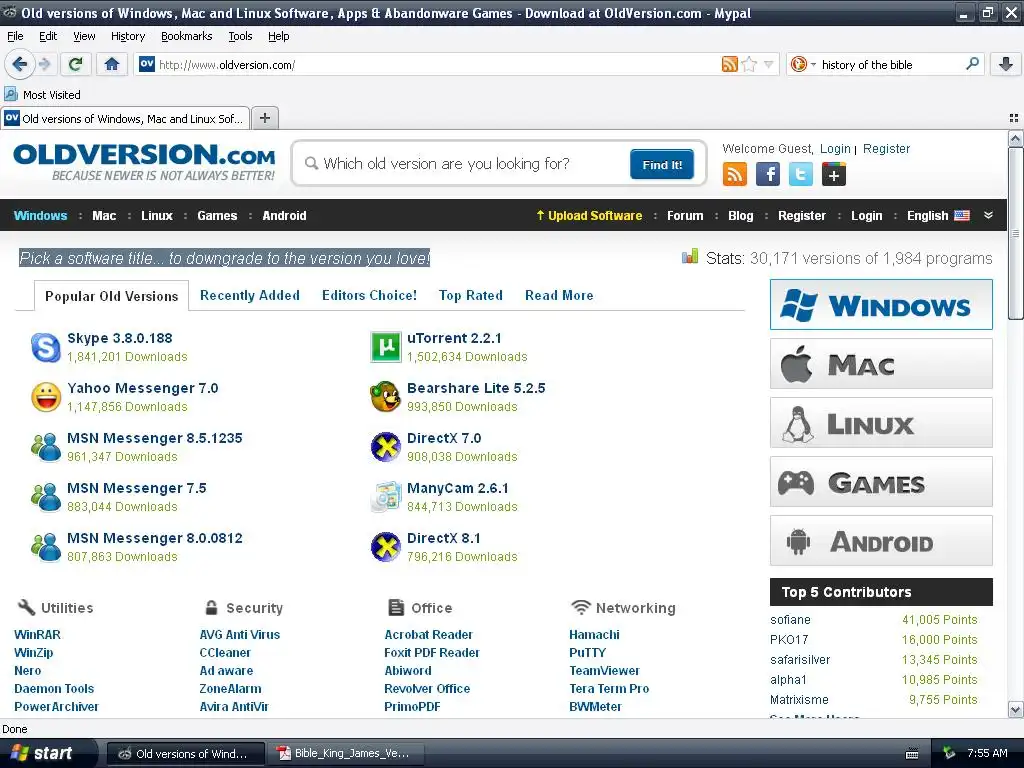Select the Linux category button

(x=881, y=423)
